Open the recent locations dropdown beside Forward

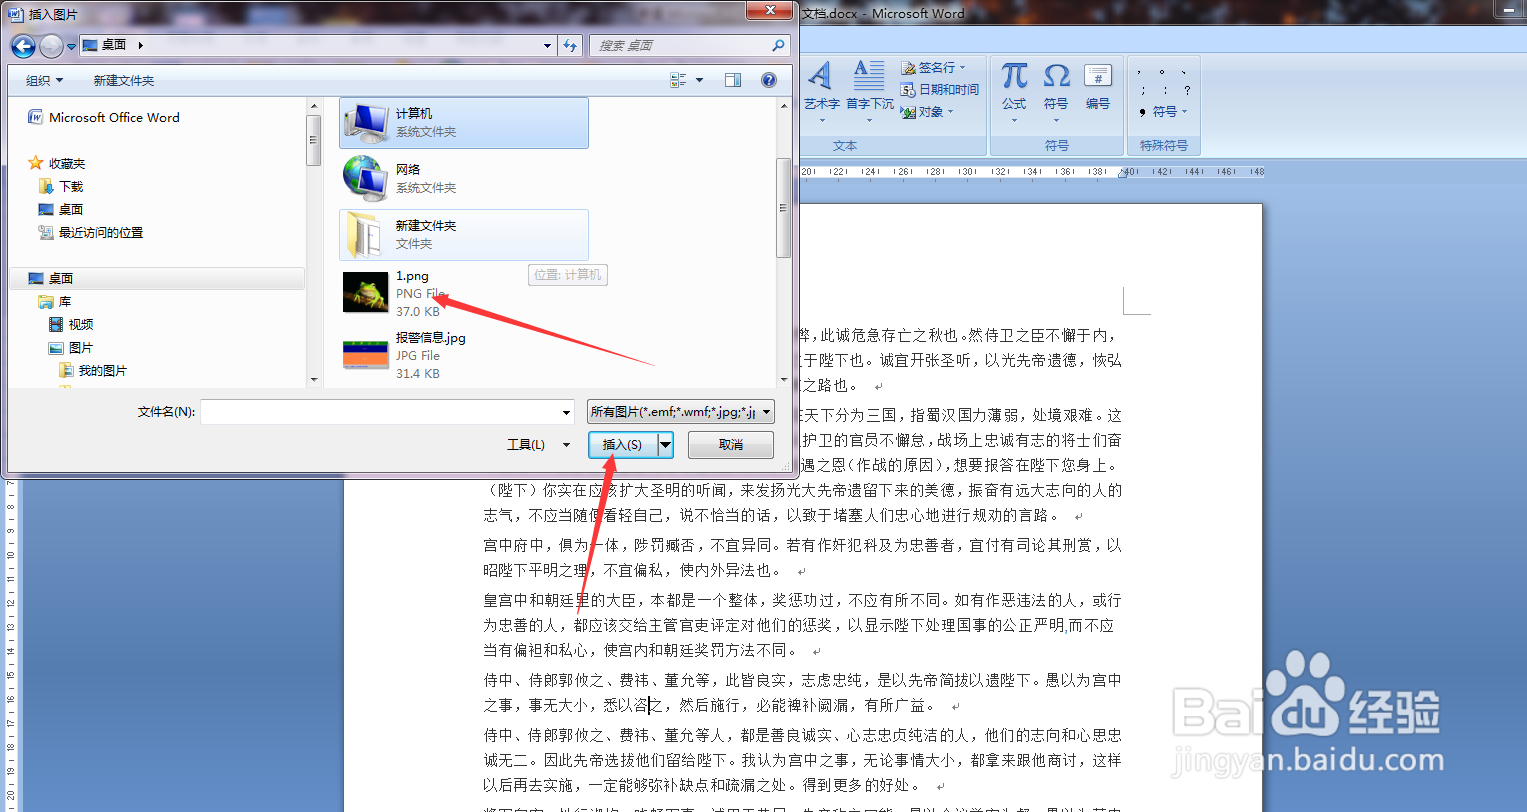pos(72,46)
